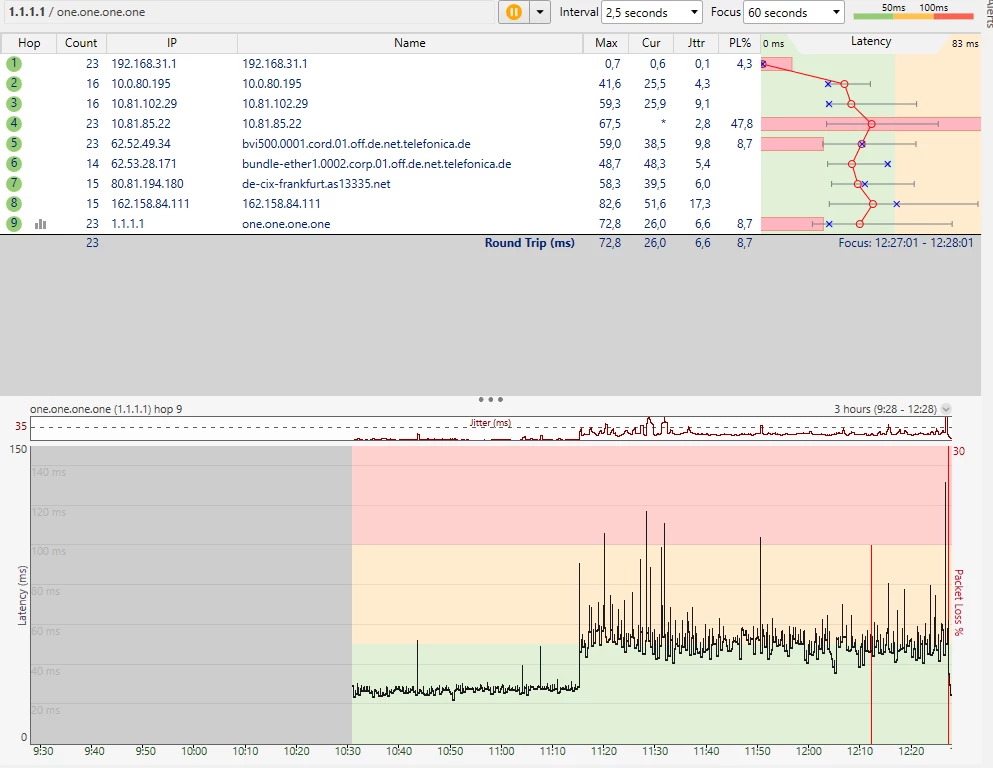The height and width of the screenshot is (768, 993).
Task: Pause the trace with the orange button
Action: point(514,12)
